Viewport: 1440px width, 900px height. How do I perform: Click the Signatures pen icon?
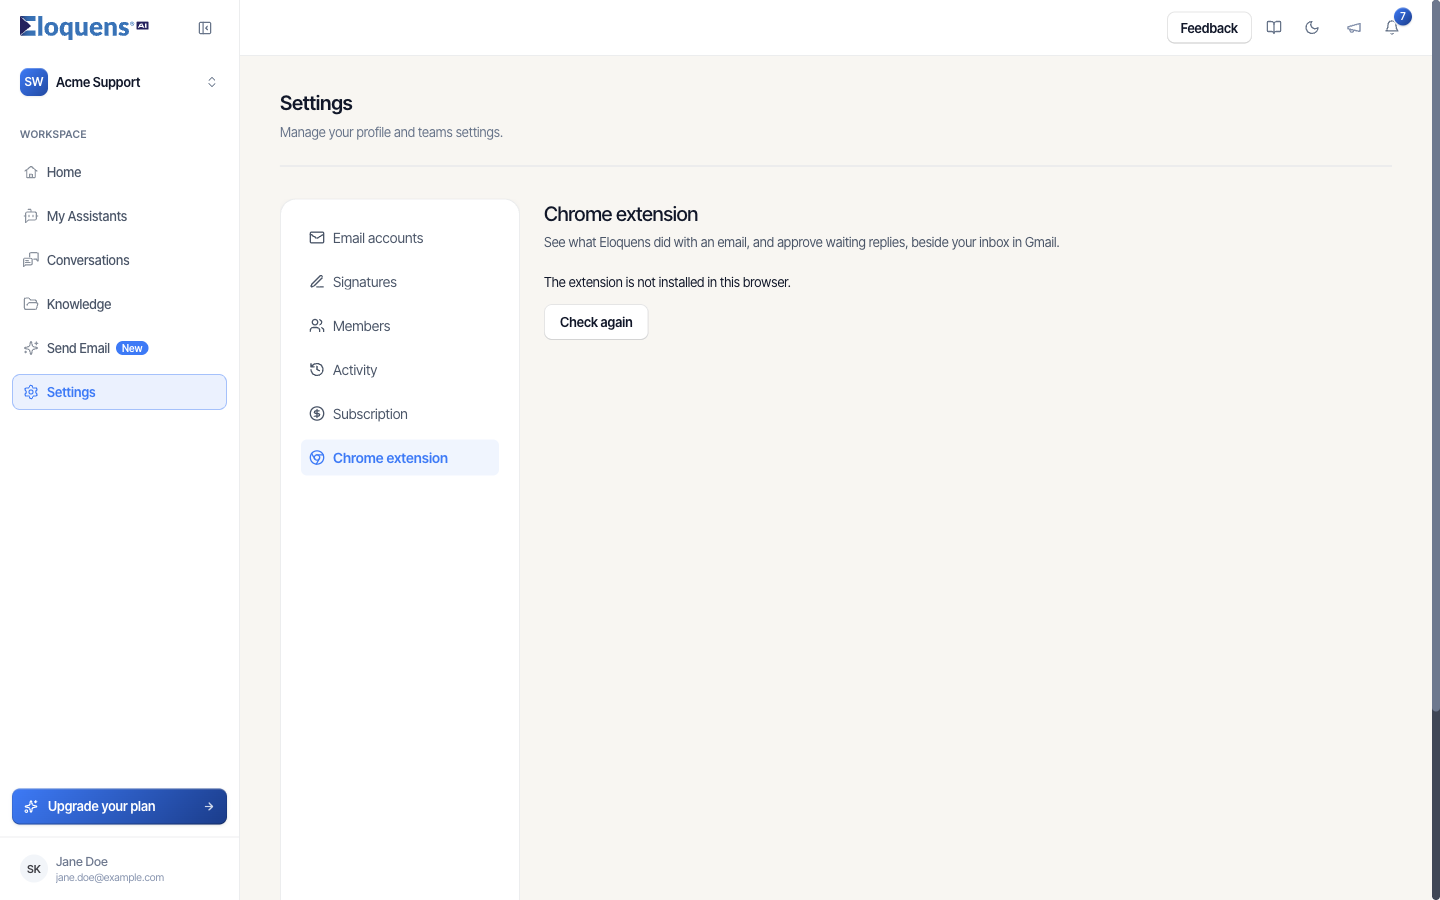[x=317, y=282]
